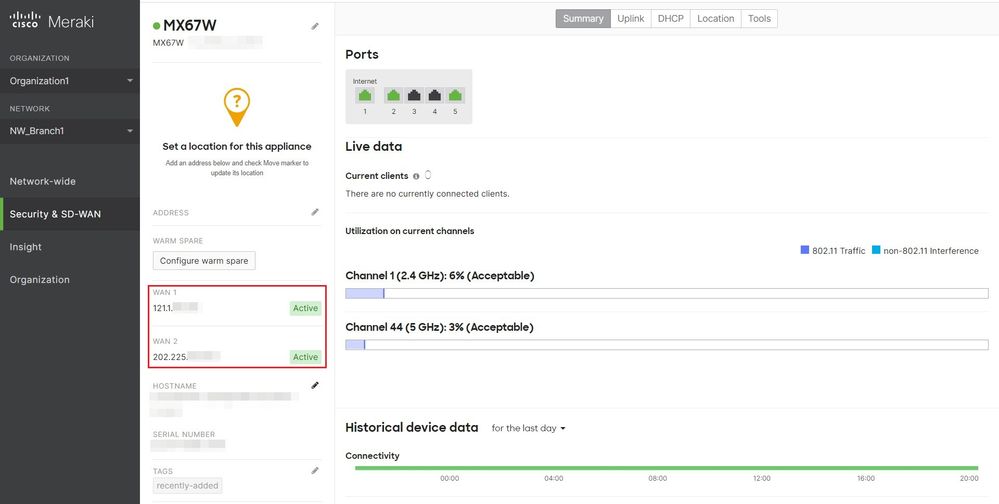This screenshot has width=999, height=504.
Task: Switch to the DHCP tab
Action: [x=671, y=18]
